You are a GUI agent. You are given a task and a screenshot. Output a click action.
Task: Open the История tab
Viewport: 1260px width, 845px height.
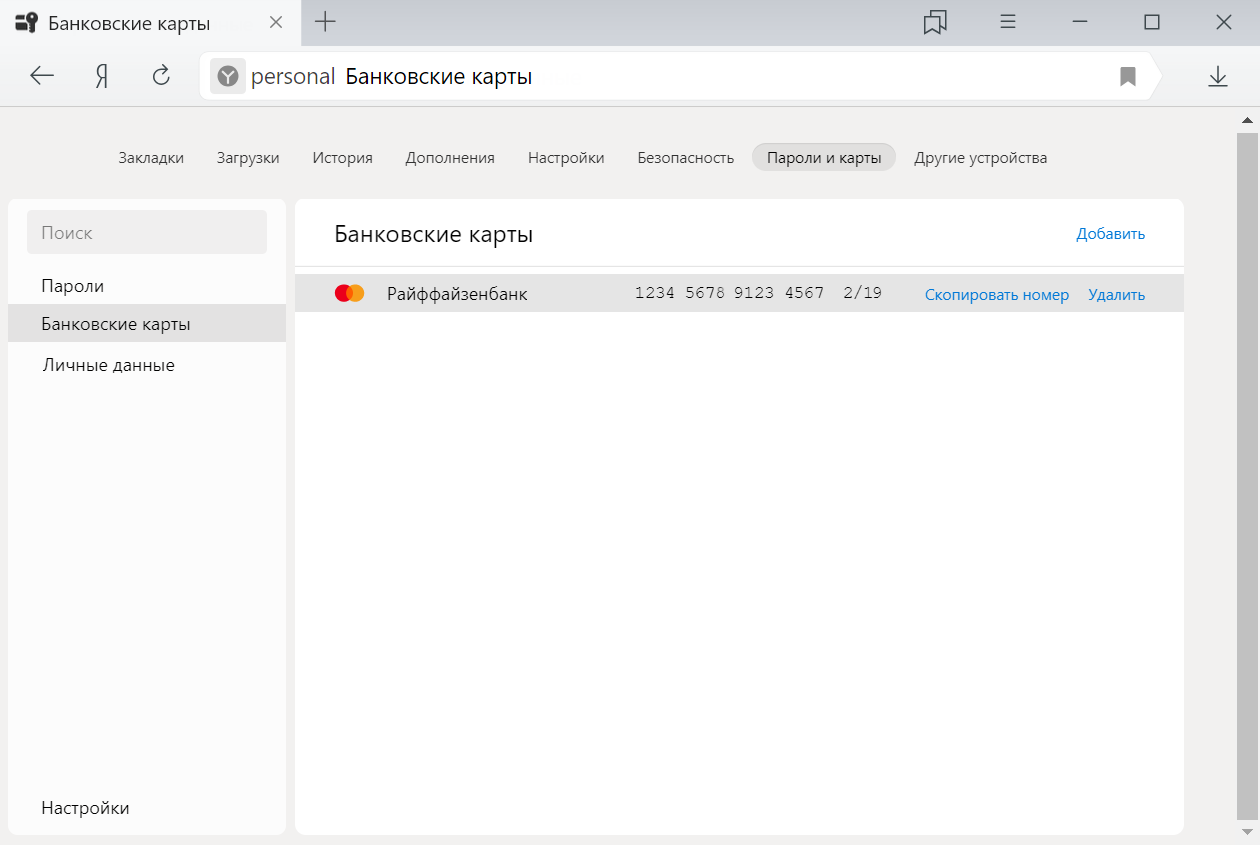pos(342,157)
